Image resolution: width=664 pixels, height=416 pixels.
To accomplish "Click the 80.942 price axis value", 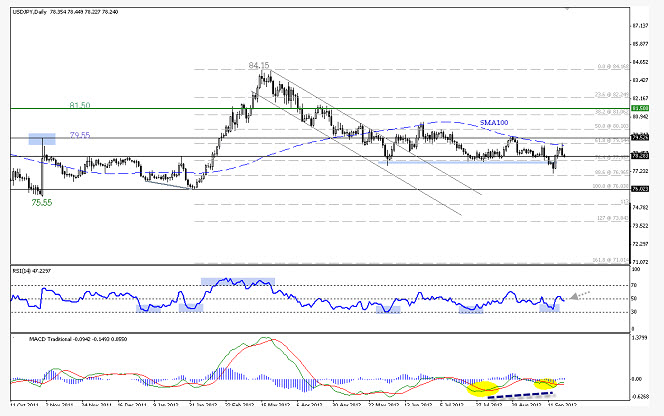I will pos(640,116).
